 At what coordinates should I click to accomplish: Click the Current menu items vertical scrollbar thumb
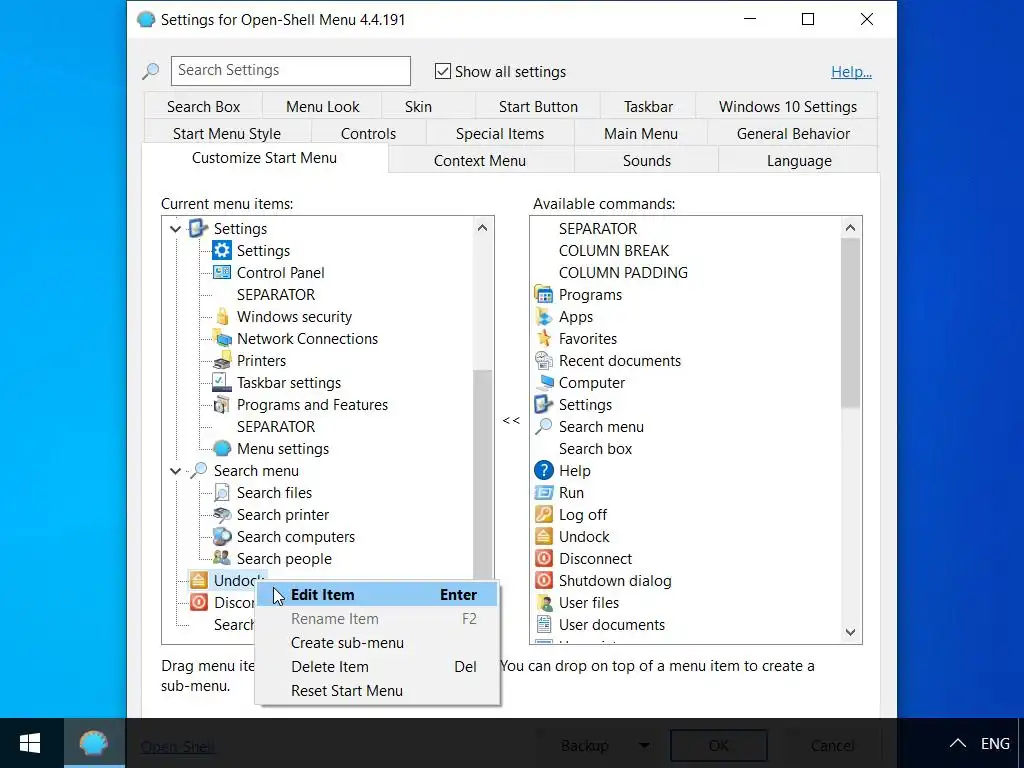[483, 475]
